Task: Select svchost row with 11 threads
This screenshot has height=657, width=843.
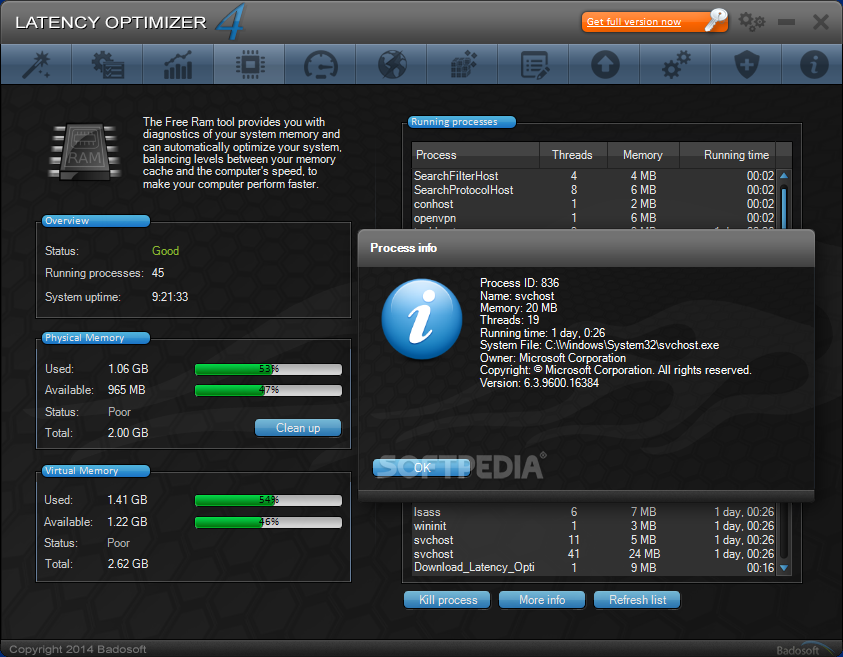Action: [x=594, y=540]
